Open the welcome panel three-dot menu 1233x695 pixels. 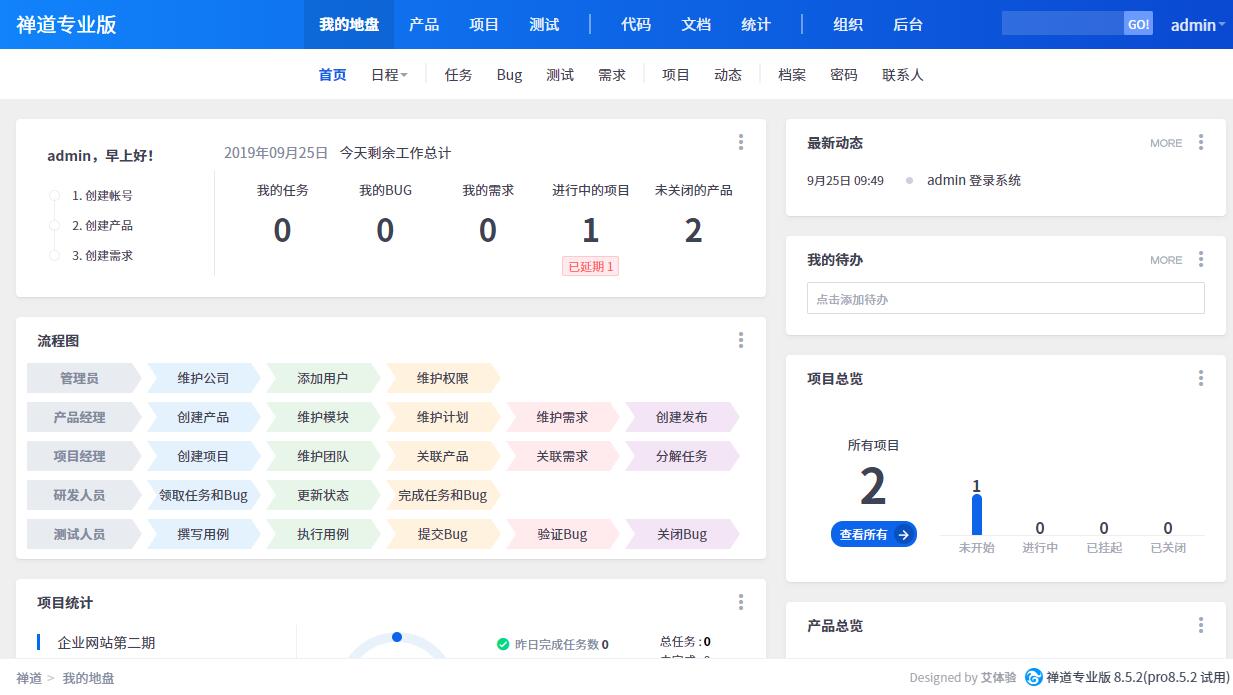[x=741, y=142]
